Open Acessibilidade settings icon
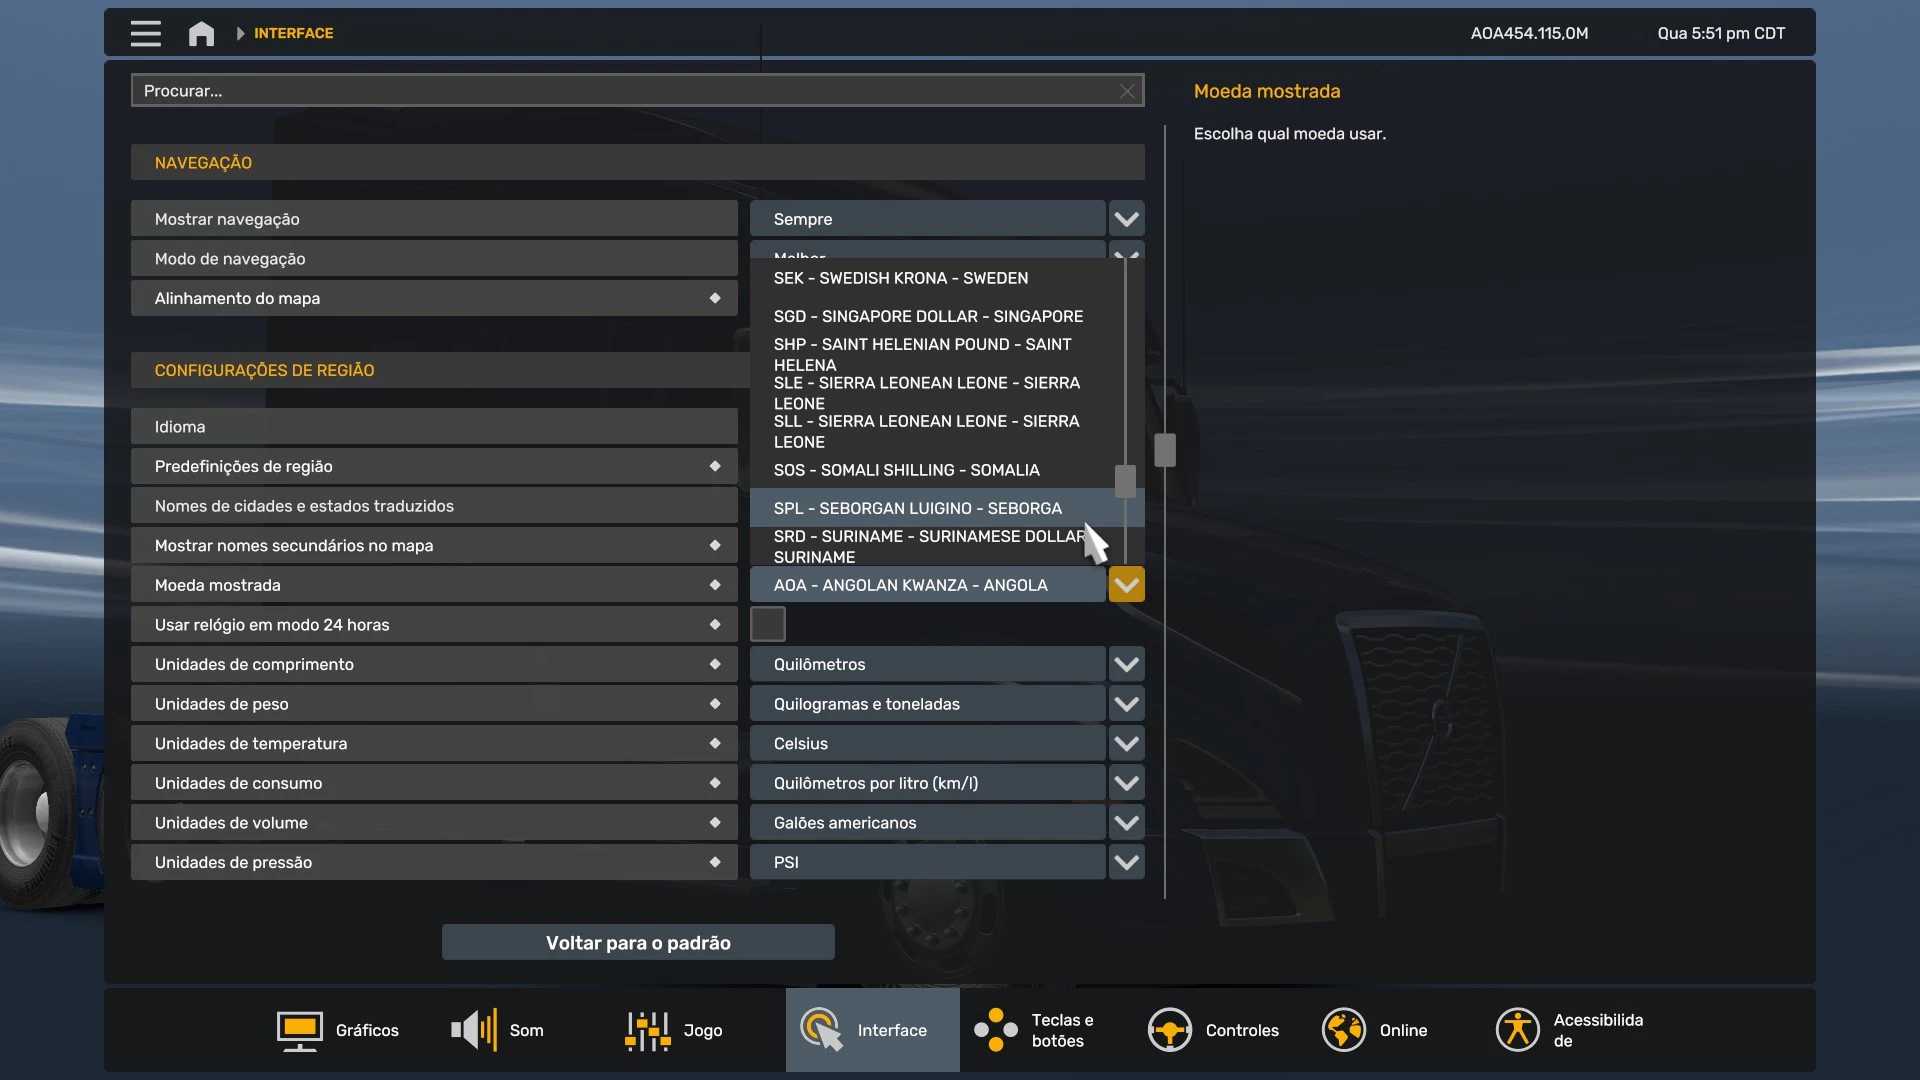This screenshot has width=1920, height=1080. tap(1517, 1030)
